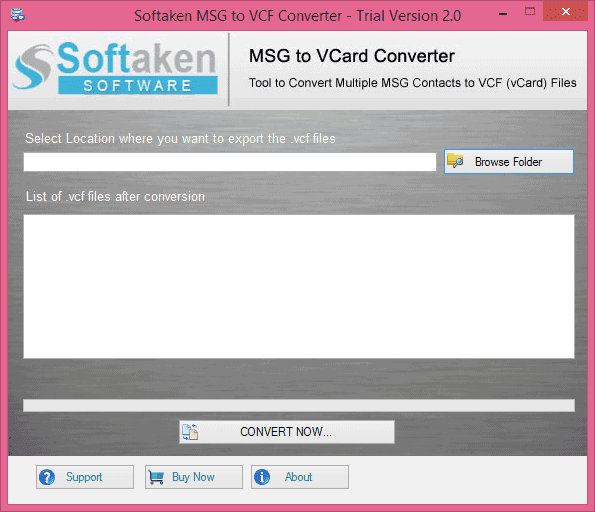
Task: Click the conversion progress bar
Action: [299, 405]
